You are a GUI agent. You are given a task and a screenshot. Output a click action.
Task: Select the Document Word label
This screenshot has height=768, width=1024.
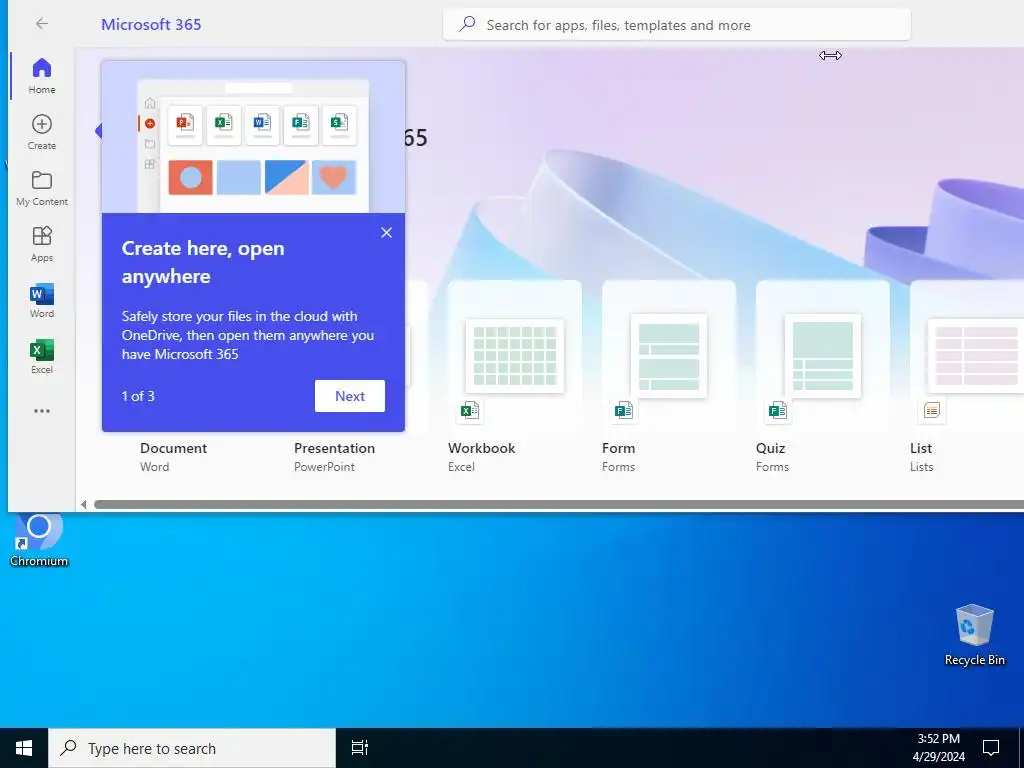click(x=173, y=456)
